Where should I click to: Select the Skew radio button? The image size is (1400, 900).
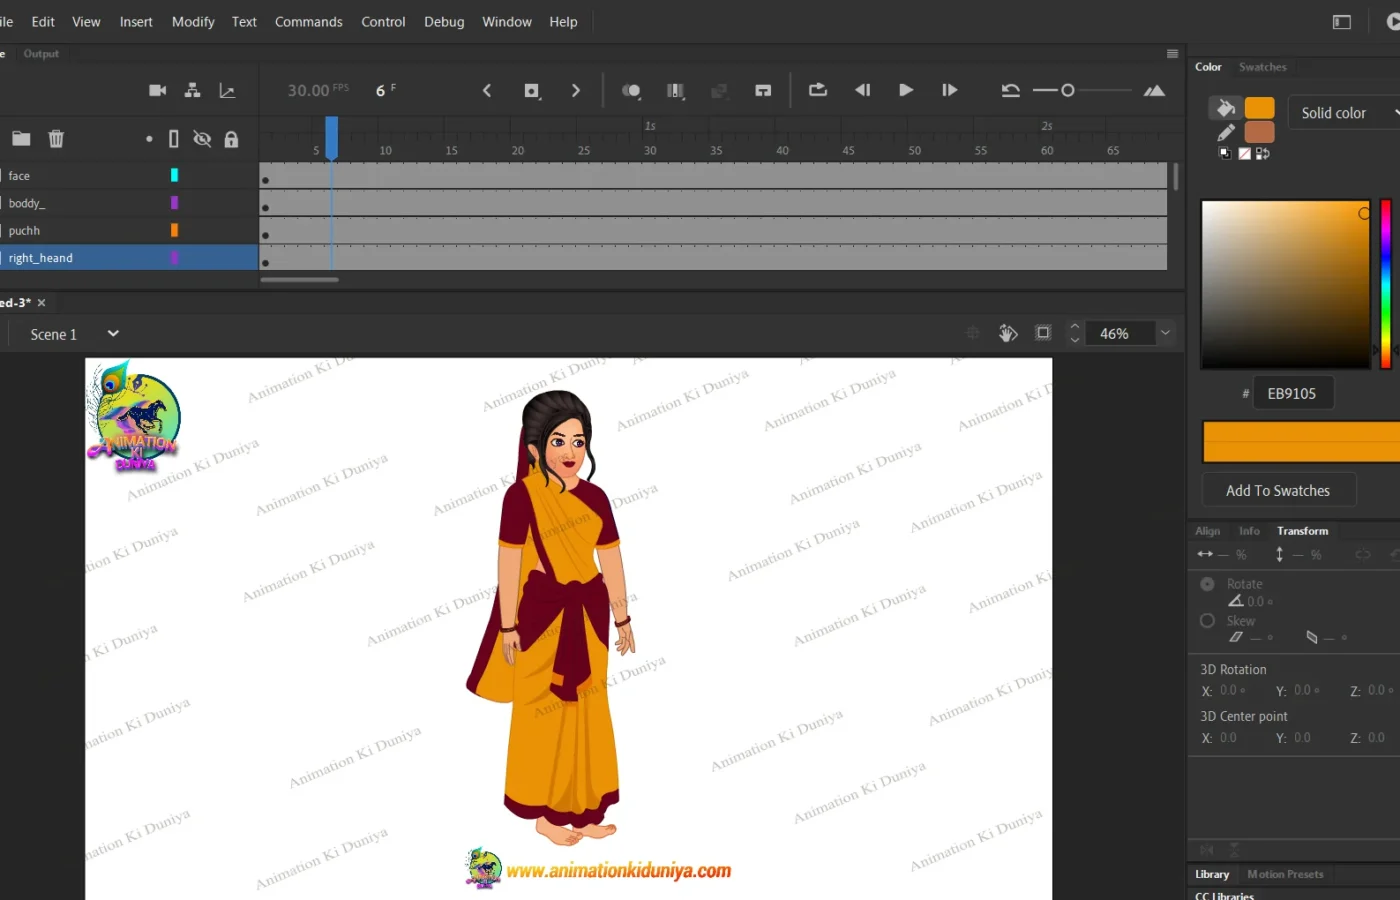coord(1207,621)
